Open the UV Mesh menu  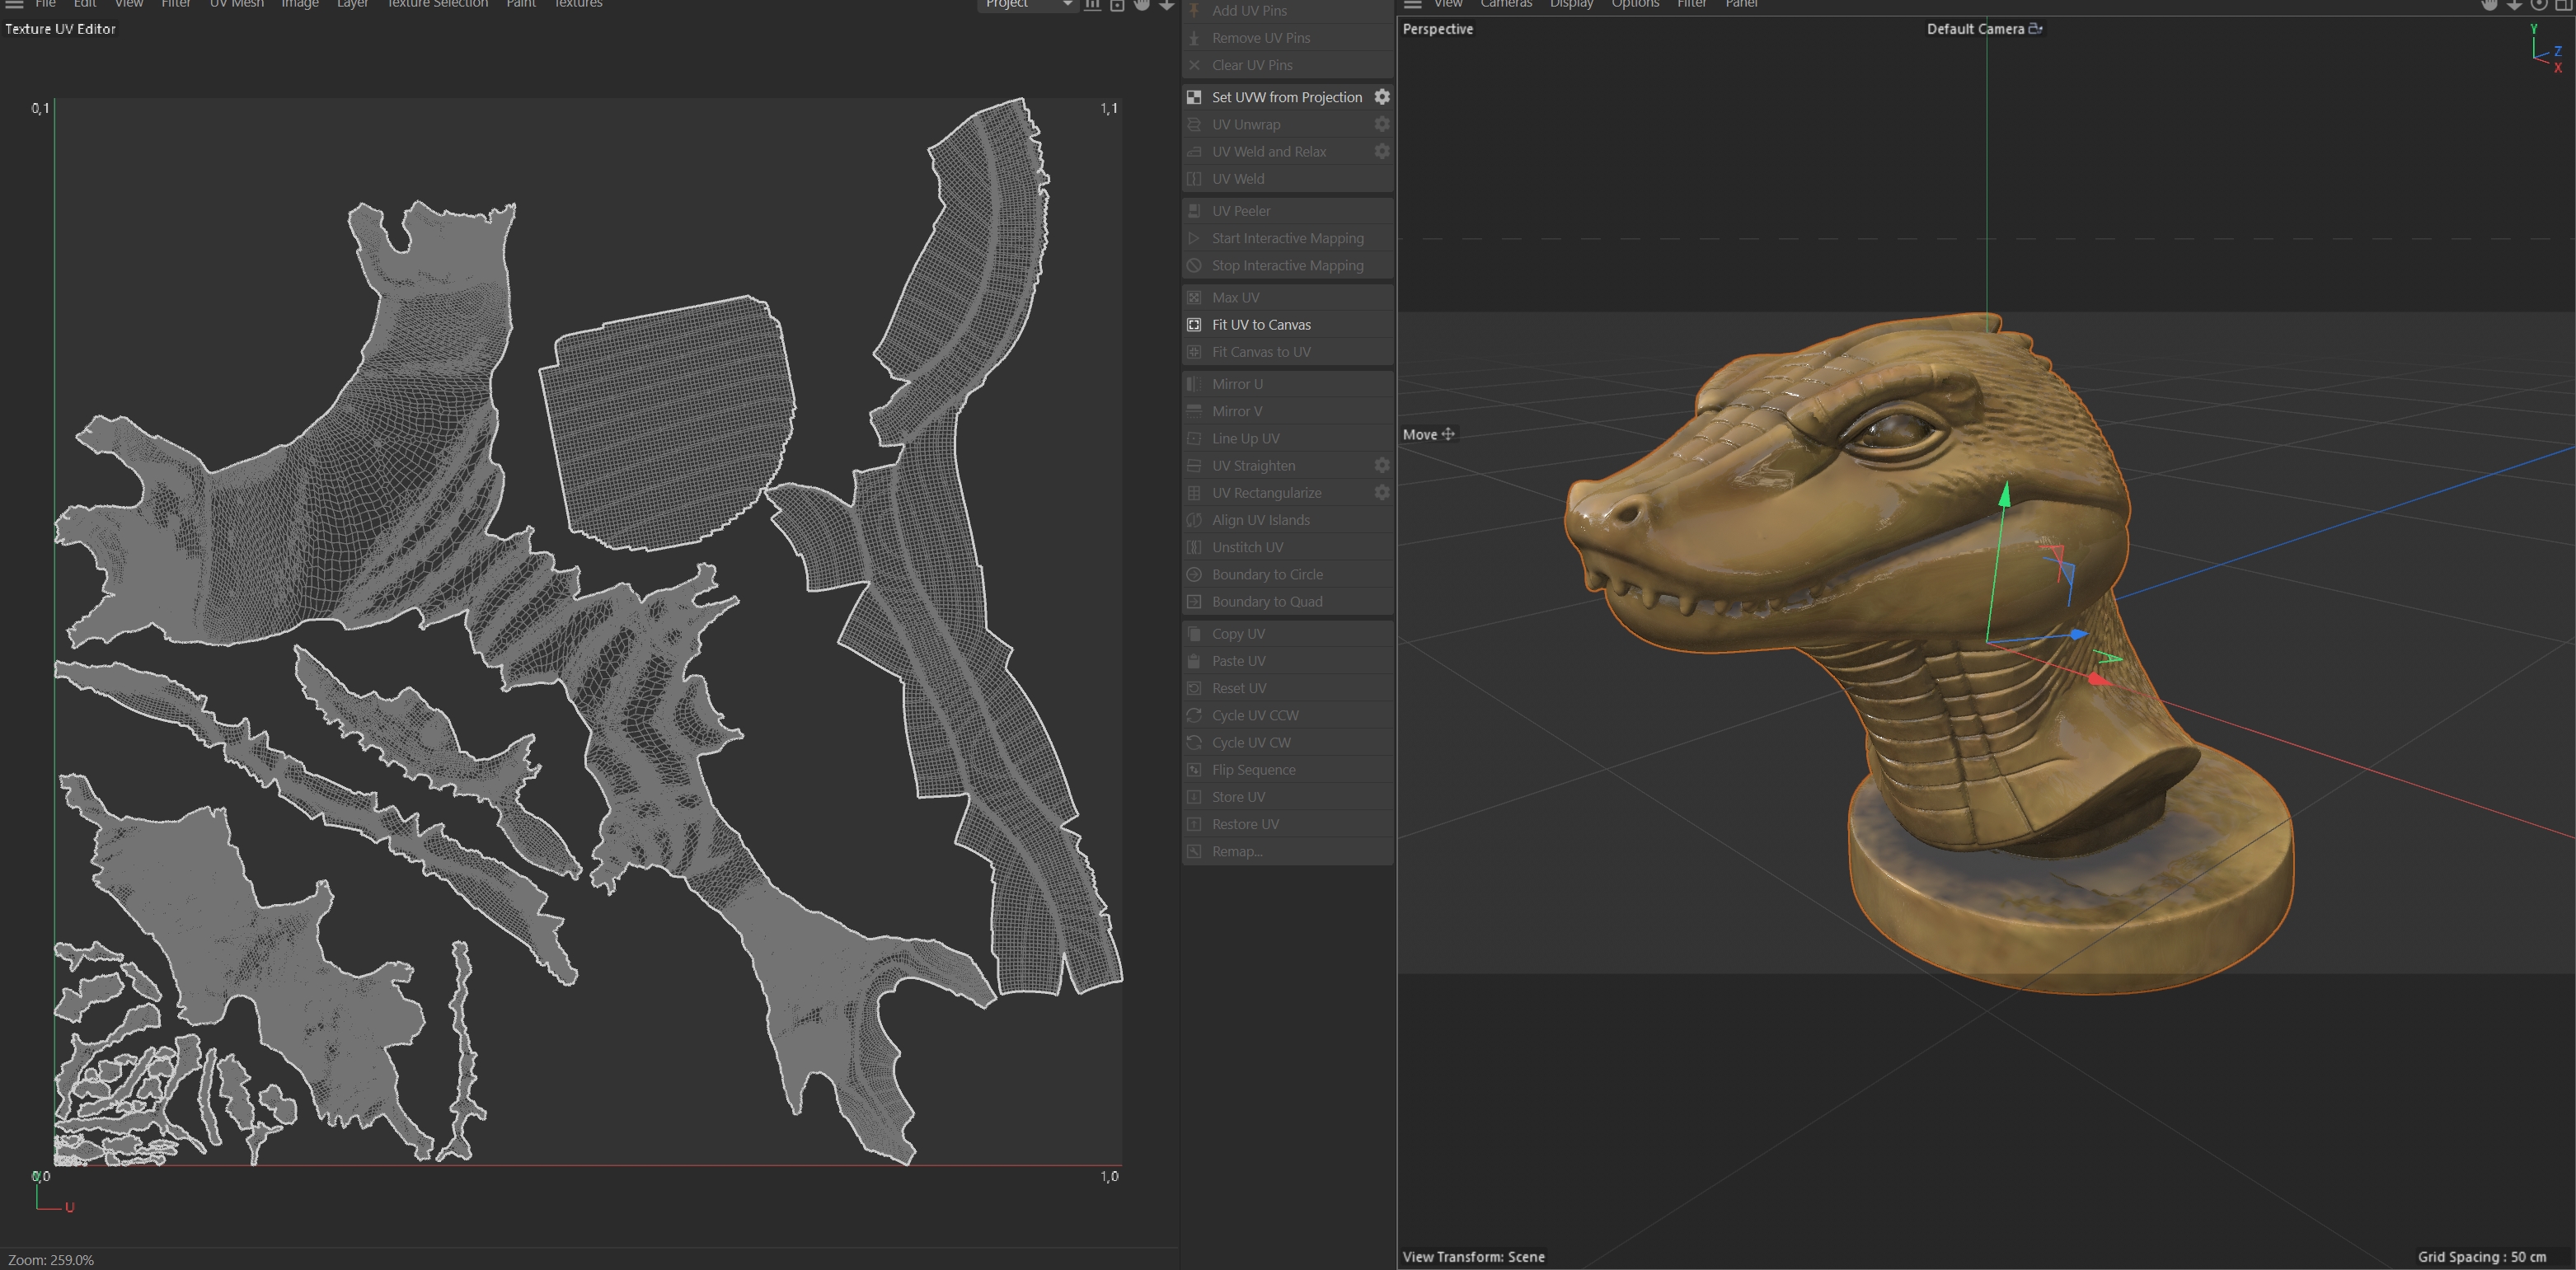(x=237, y=4)
